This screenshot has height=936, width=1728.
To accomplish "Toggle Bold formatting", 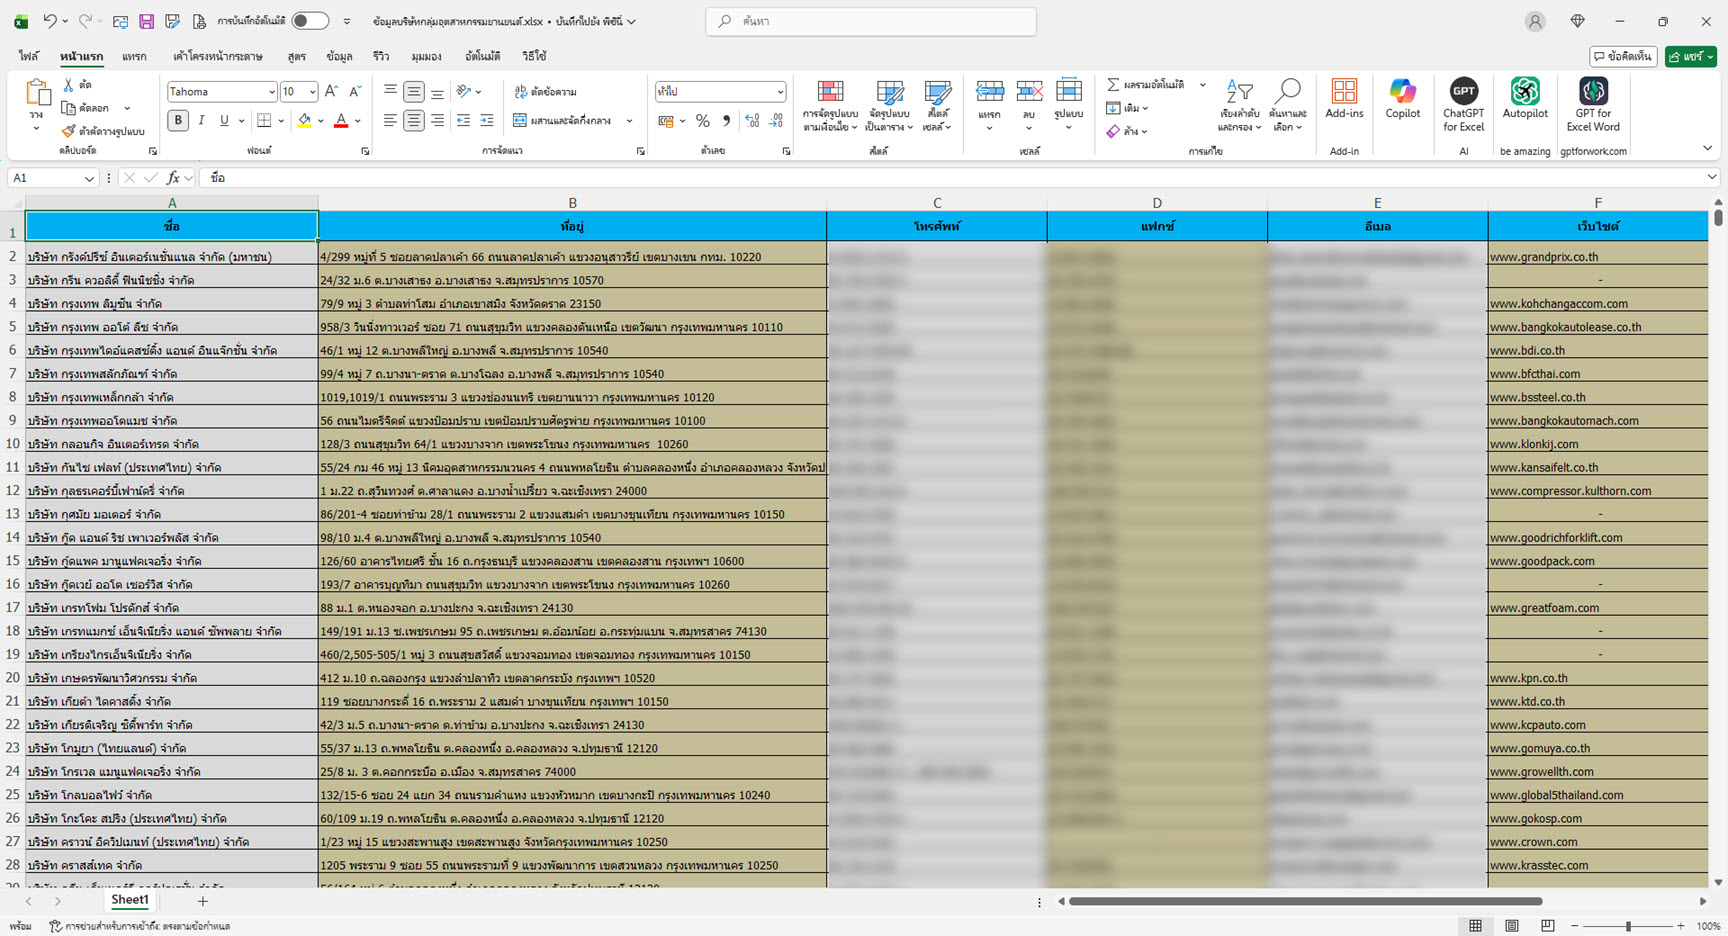I will pos(178,121).
